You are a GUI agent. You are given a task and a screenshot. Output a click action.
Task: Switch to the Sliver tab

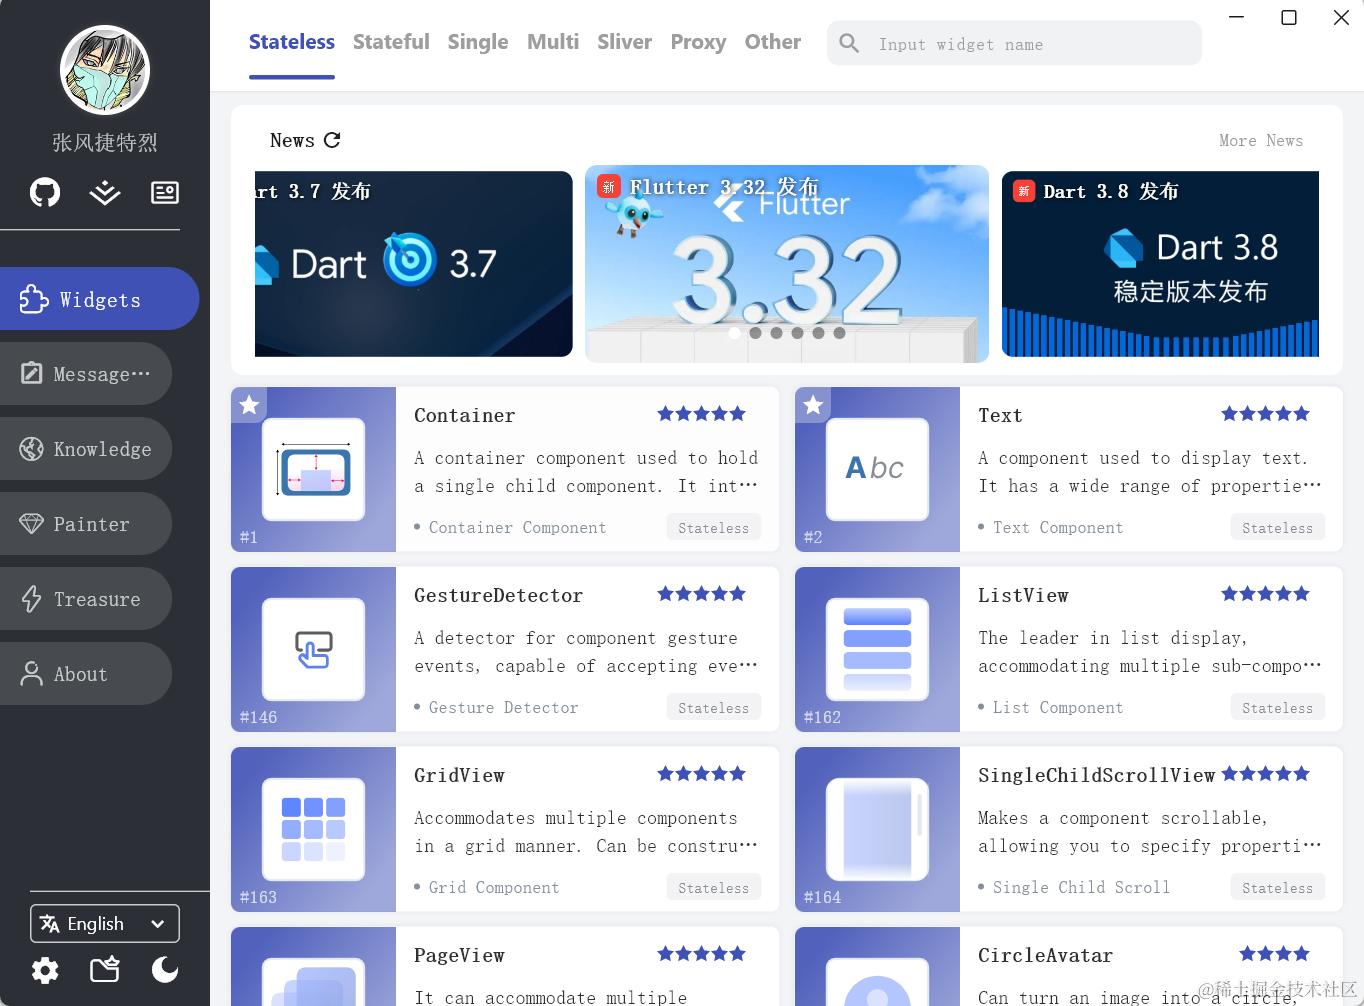624,42
